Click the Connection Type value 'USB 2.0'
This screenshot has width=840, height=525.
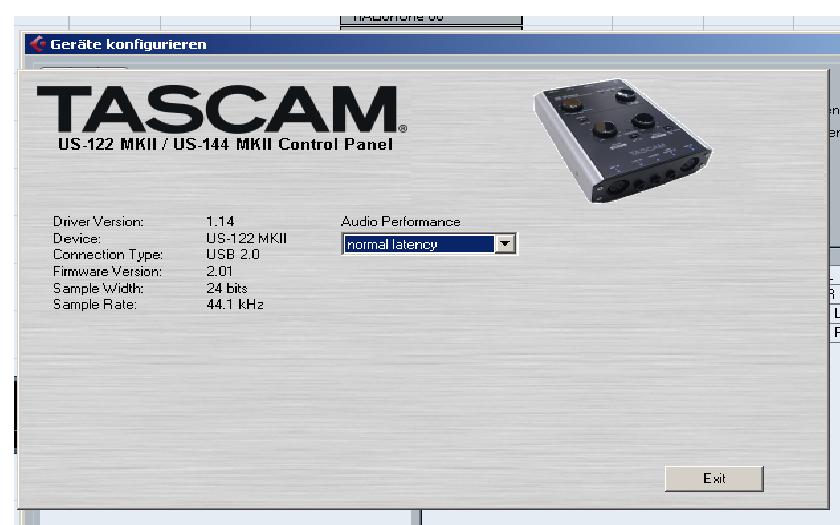[232, 254]
